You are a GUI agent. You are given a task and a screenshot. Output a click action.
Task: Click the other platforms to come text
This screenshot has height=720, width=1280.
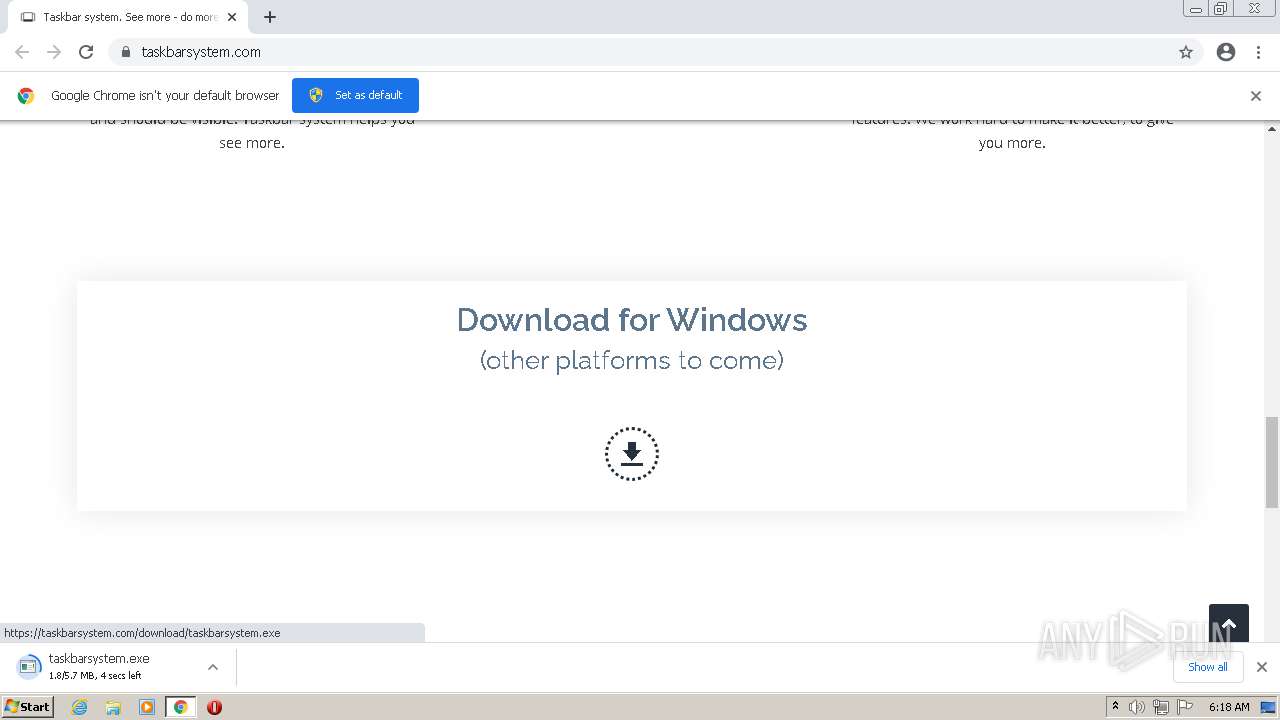click(x=632, y=360)
